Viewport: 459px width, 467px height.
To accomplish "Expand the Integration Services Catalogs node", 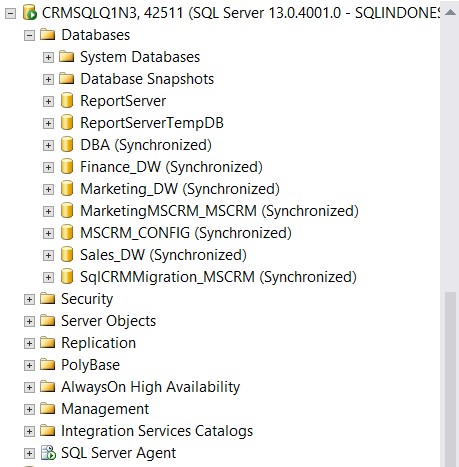I will click(x=29, y=431).
